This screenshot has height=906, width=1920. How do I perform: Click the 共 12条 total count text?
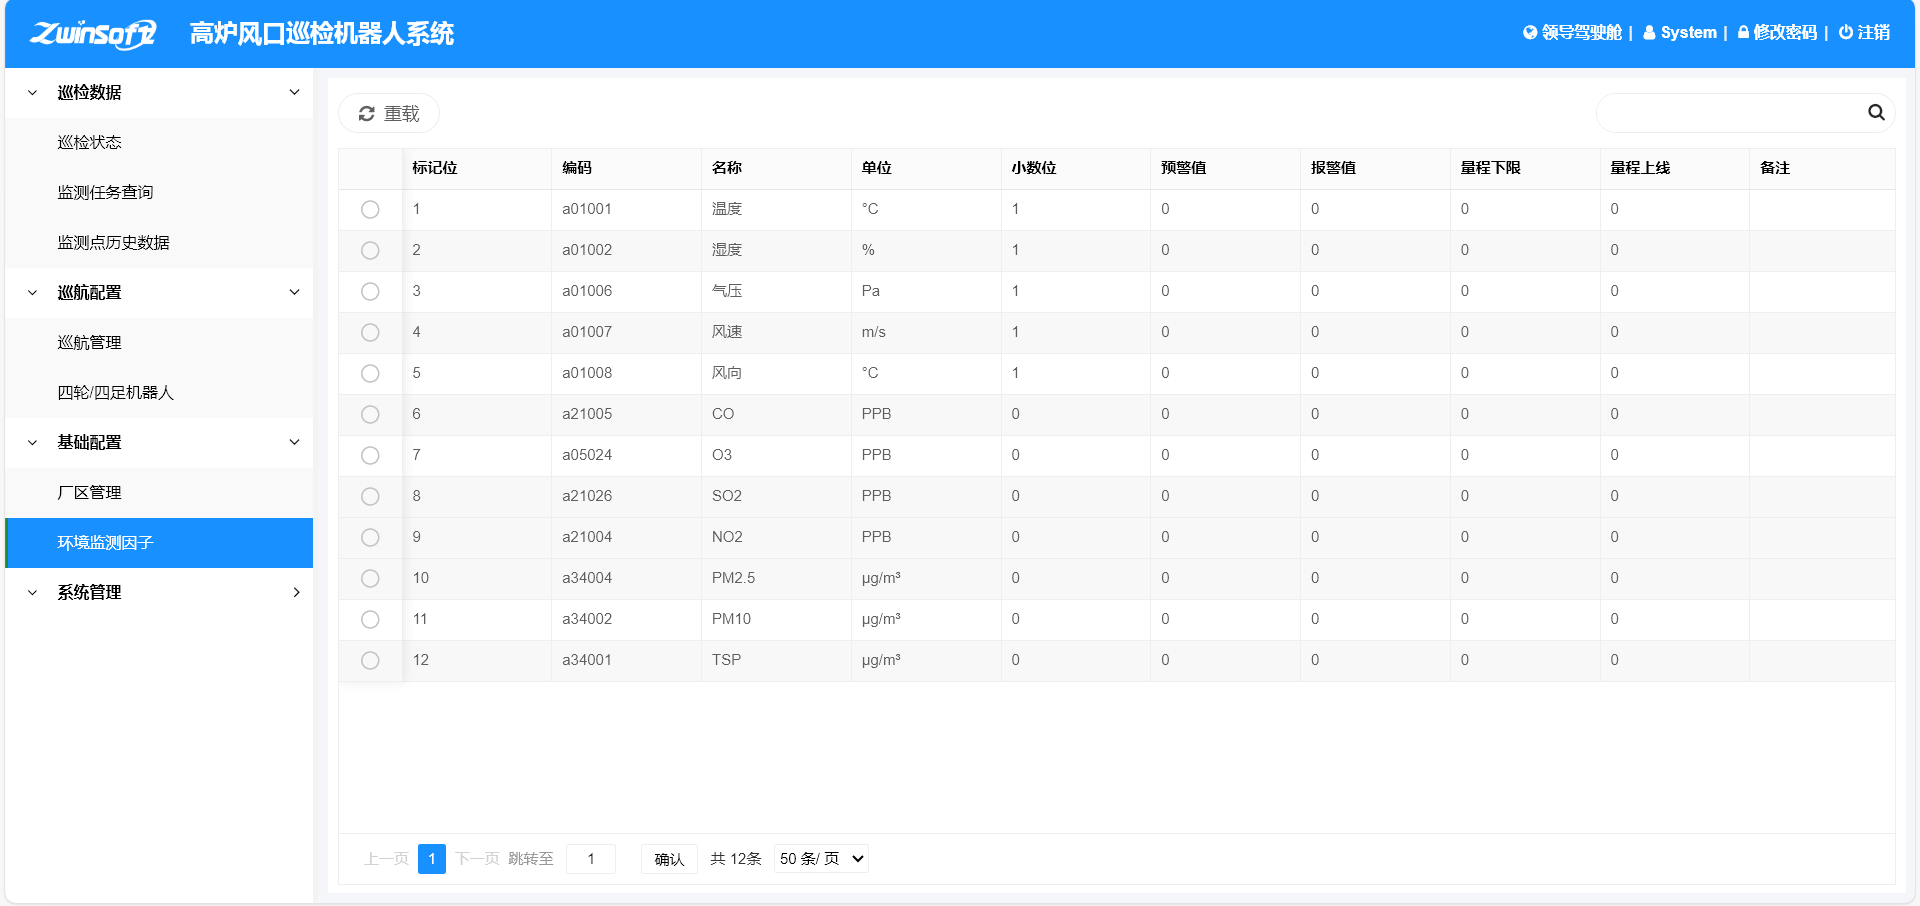coord(736,859)
